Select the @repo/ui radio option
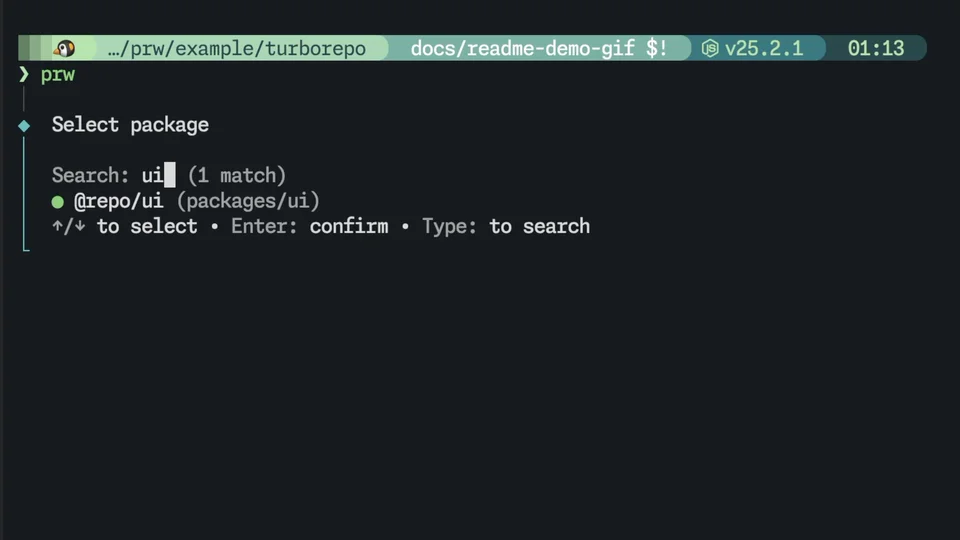This screenshot has width=960, height=540. [58, 201]
